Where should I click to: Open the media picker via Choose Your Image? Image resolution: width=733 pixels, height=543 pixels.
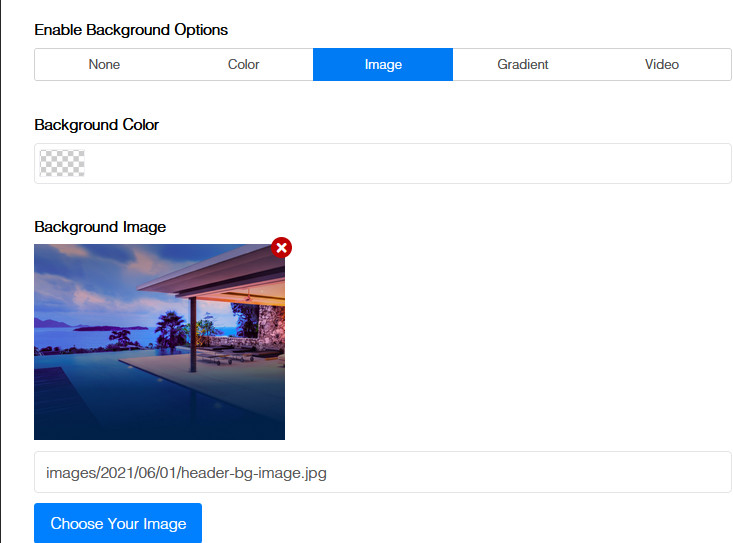pyautogui.click(x=118, y=523)
